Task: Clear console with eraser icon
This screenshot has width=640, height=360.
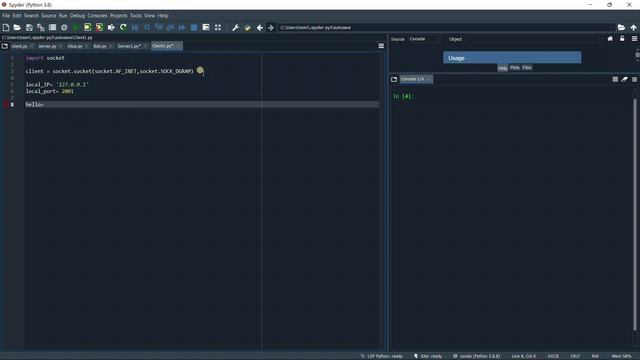Action: (x=624, y=79)
